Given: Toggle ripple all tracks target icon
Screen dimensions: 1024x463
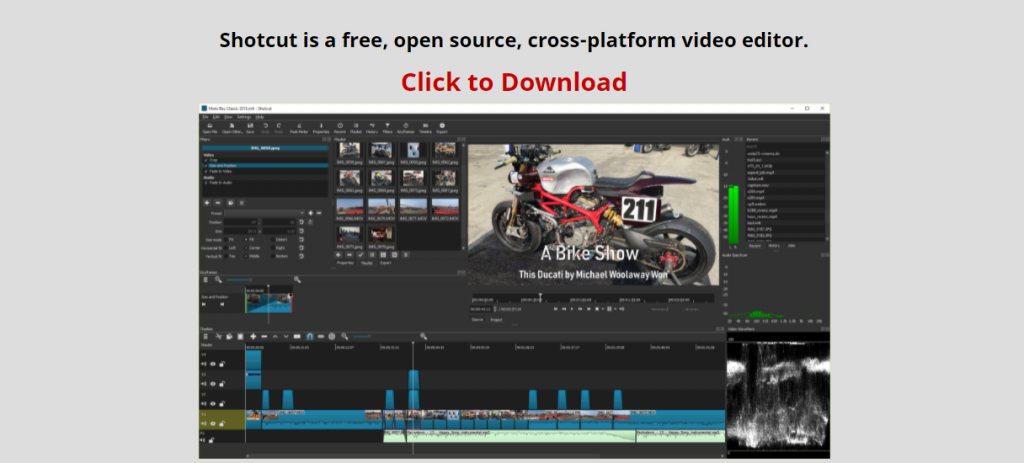Looking at the screenshot, I should coord(332,336).
